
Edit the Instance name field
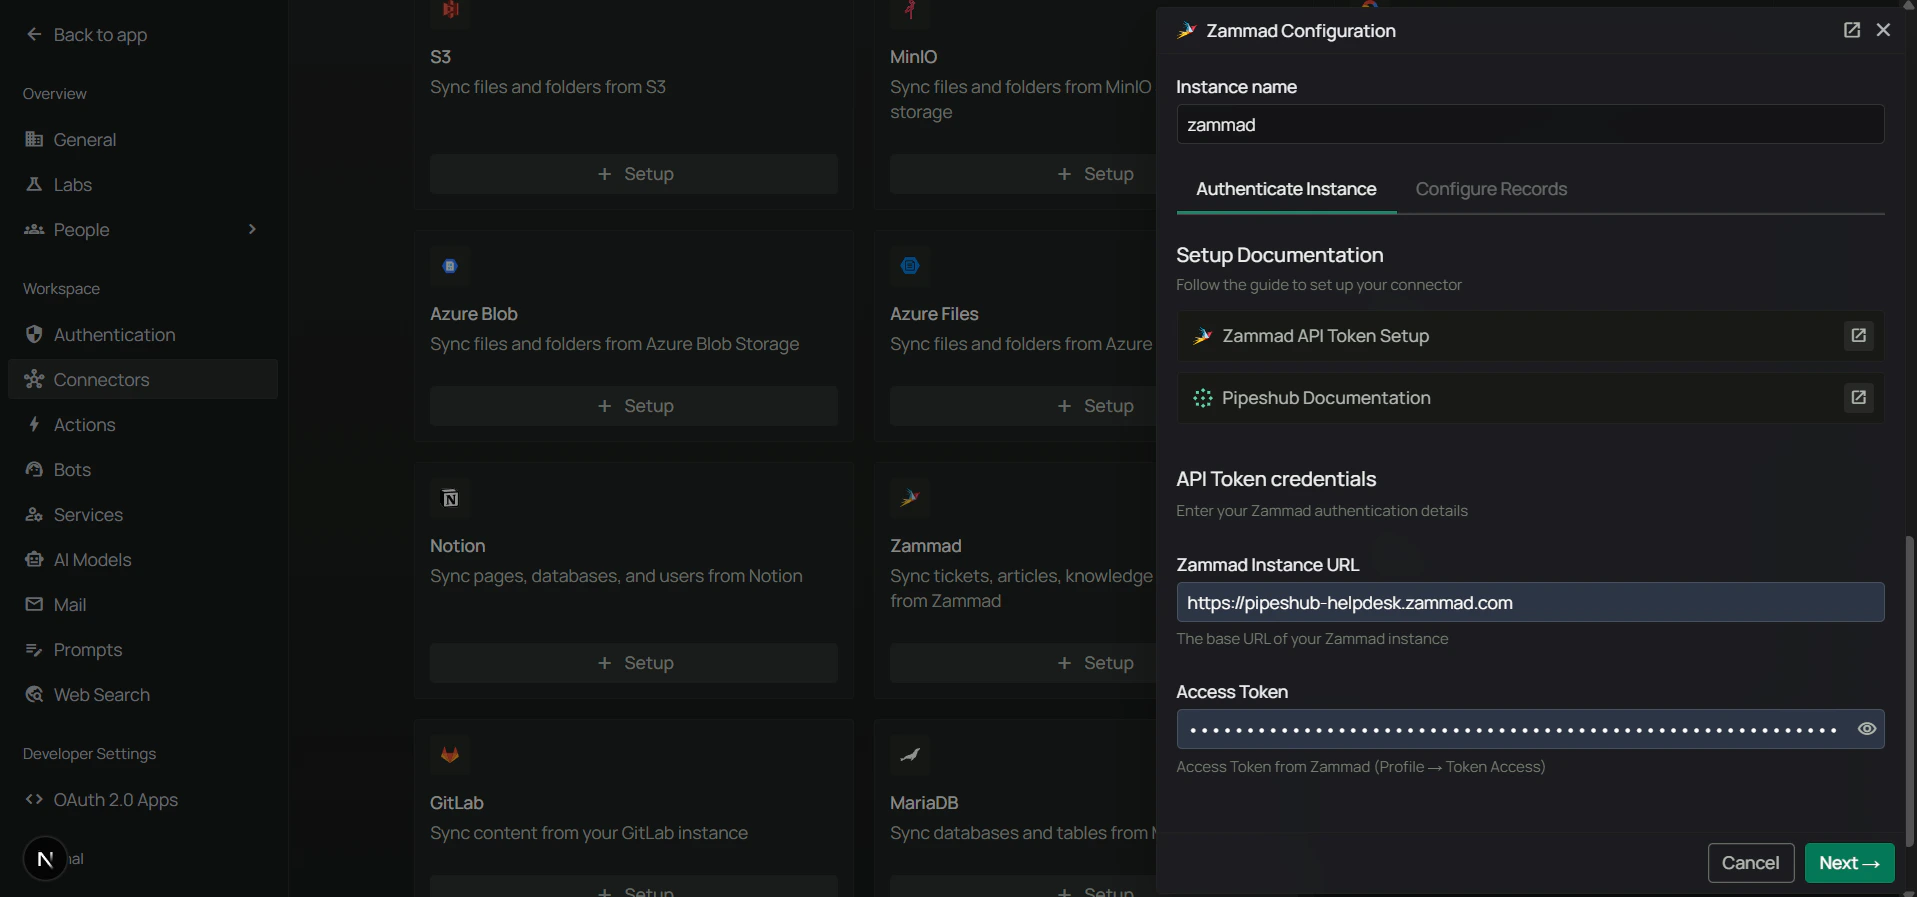coord(1530,125)
